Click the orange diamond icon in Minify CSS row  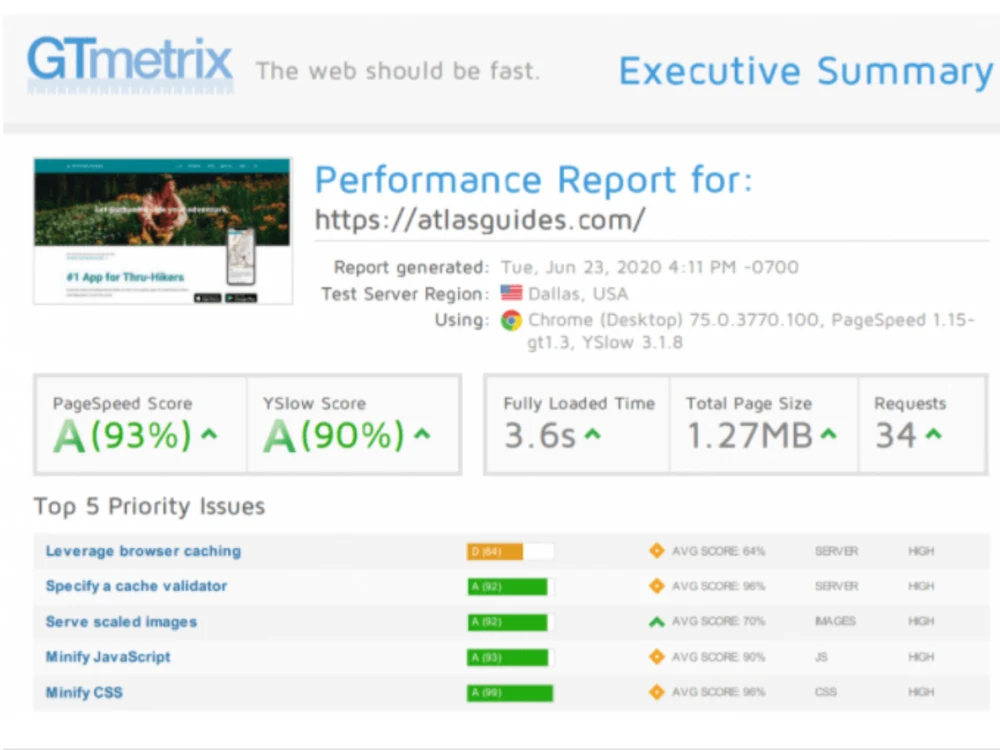pos(656,691)
